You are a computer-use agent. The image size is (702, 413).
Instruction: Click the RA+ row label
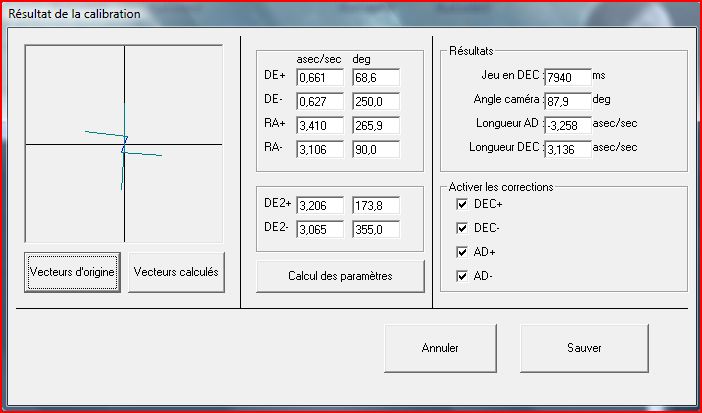tap(274, 123)
